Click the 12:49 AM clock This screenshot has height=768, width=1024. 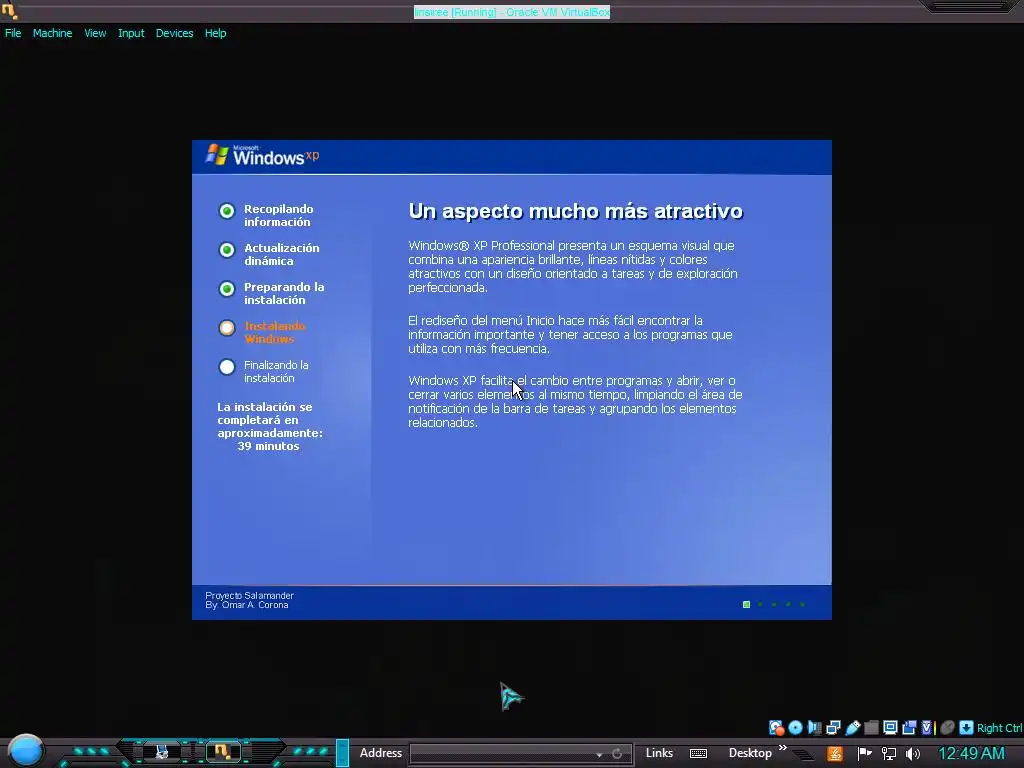tap(971, 753)
